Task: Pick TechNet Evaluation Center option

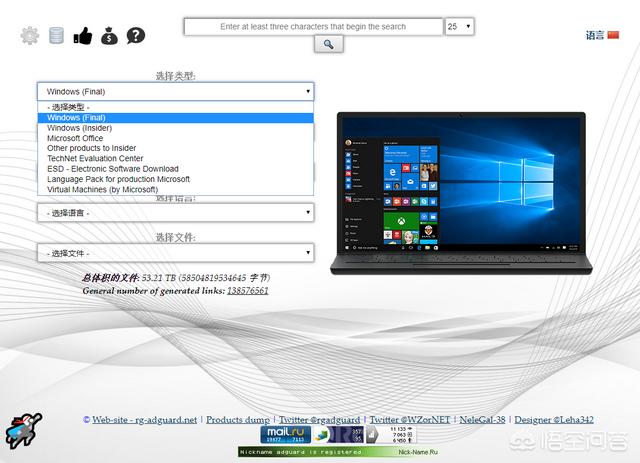Action: (x=176, y=158)
